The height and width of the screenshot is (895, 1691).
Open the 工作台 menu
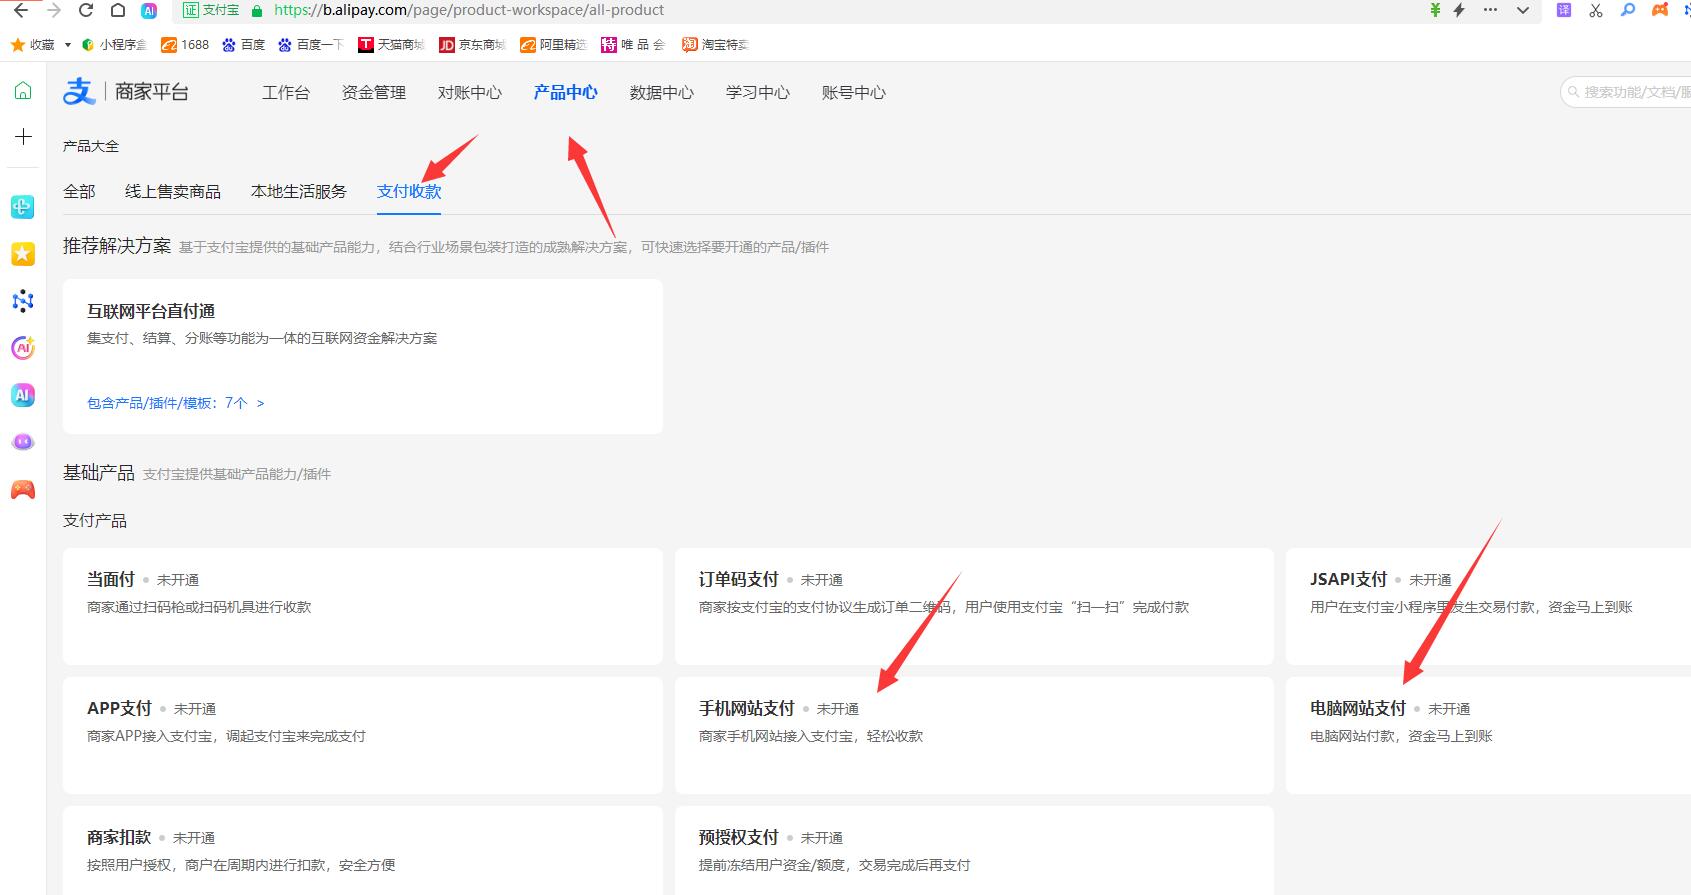tap(286, 92)
